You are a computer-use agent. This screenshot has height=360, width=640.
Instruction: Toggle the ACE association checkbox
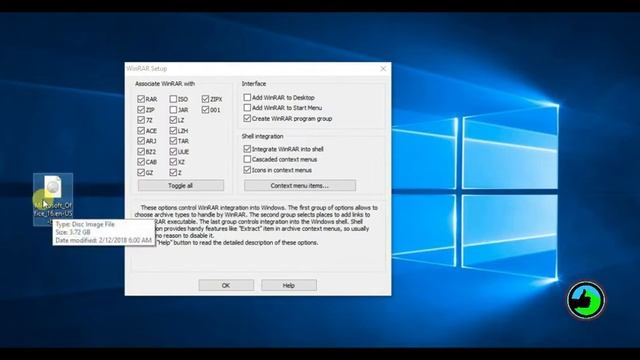pos(141,131)
